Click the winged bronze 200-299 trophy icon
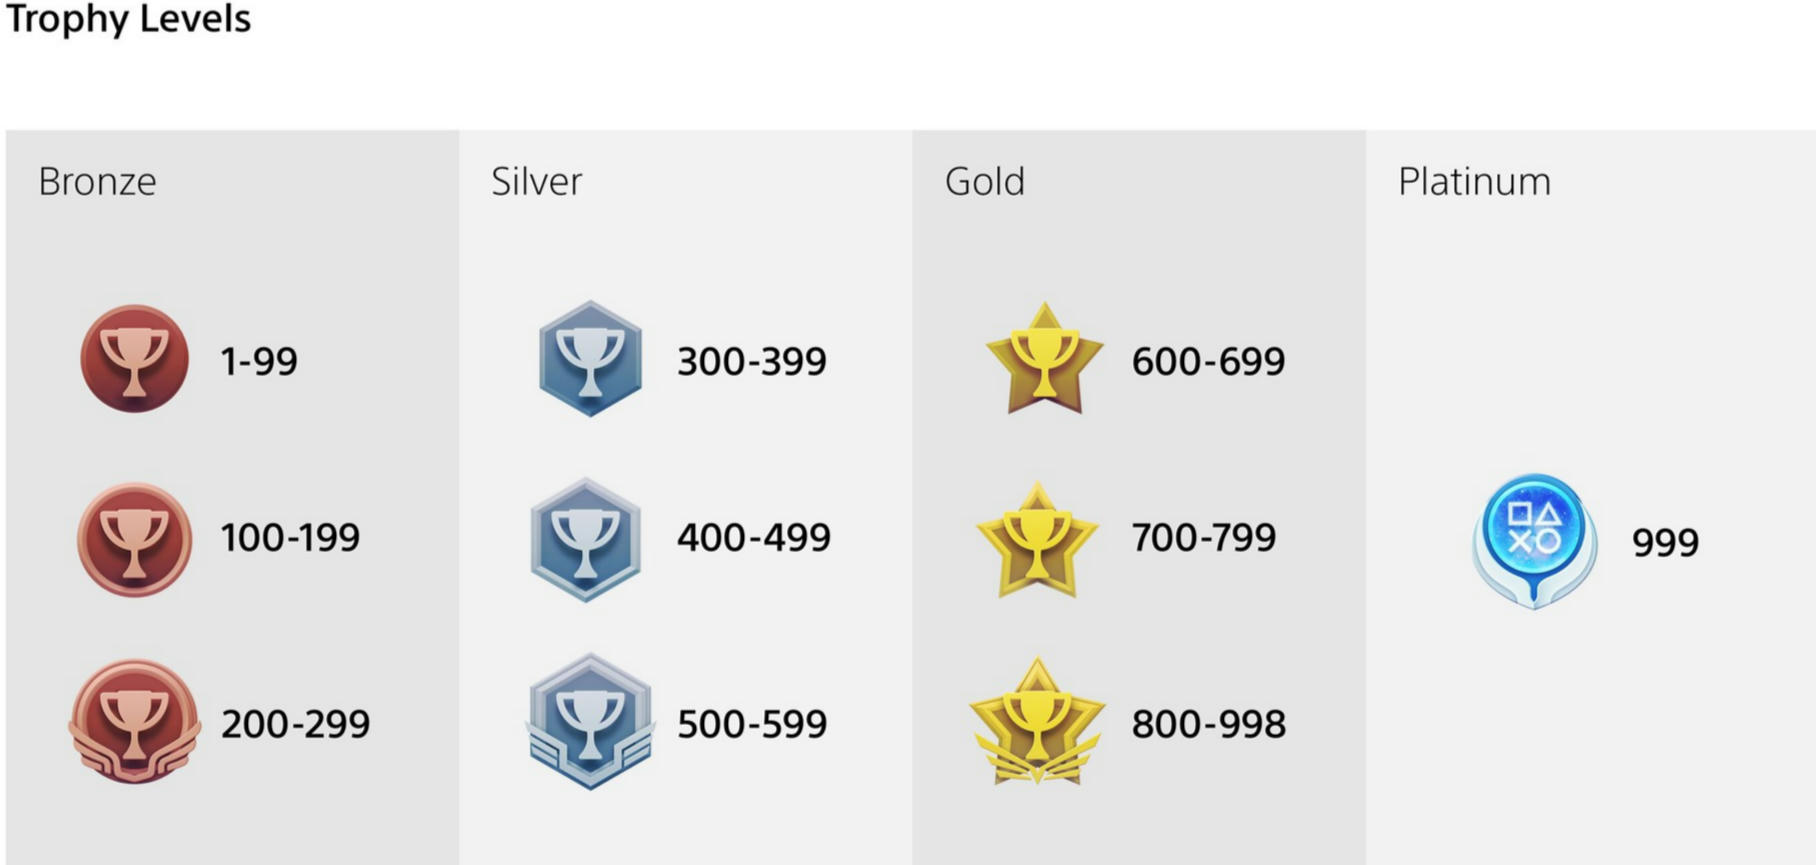Viewport: 1816px width, 865px height. pyautogui.click(x=134, y=721)
